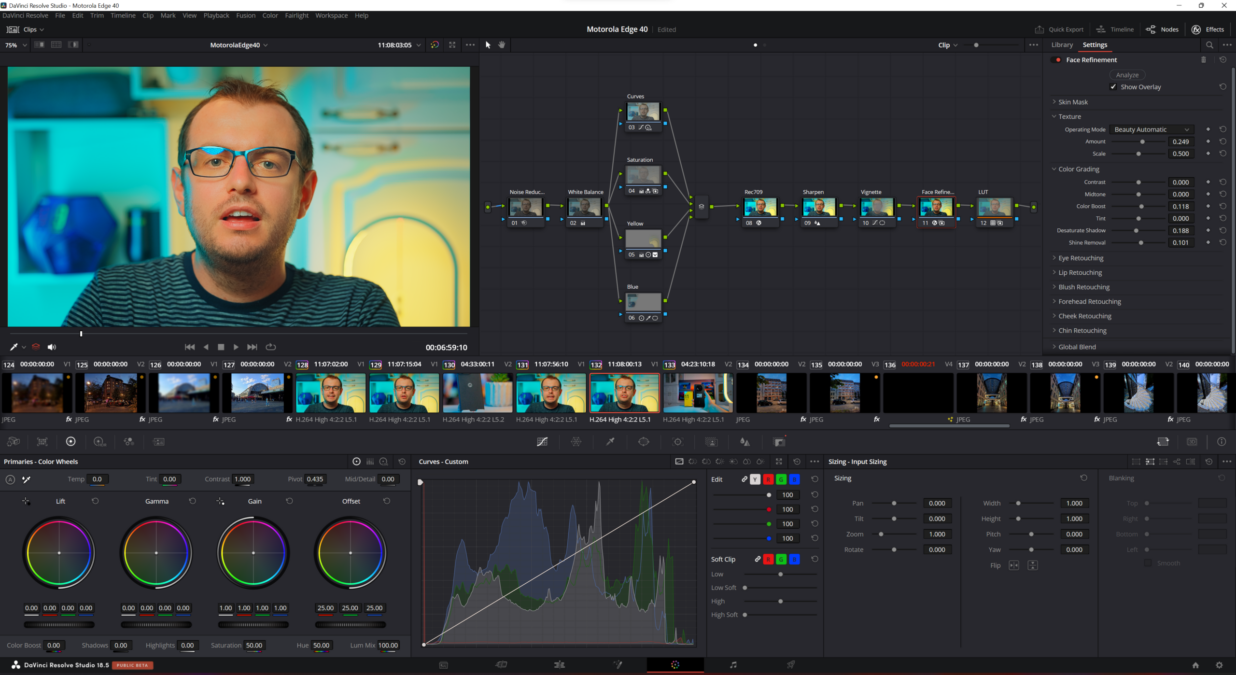Viewport: 1236px width, 675px height.
Task: Toggle the Y luminance curve channel button
Action: (755, 480)
